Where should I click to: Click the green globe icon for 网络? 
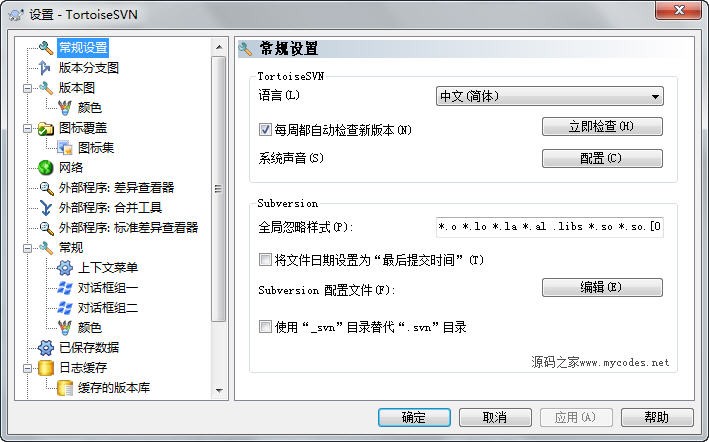pyautogui.click(x=46, y=168)
